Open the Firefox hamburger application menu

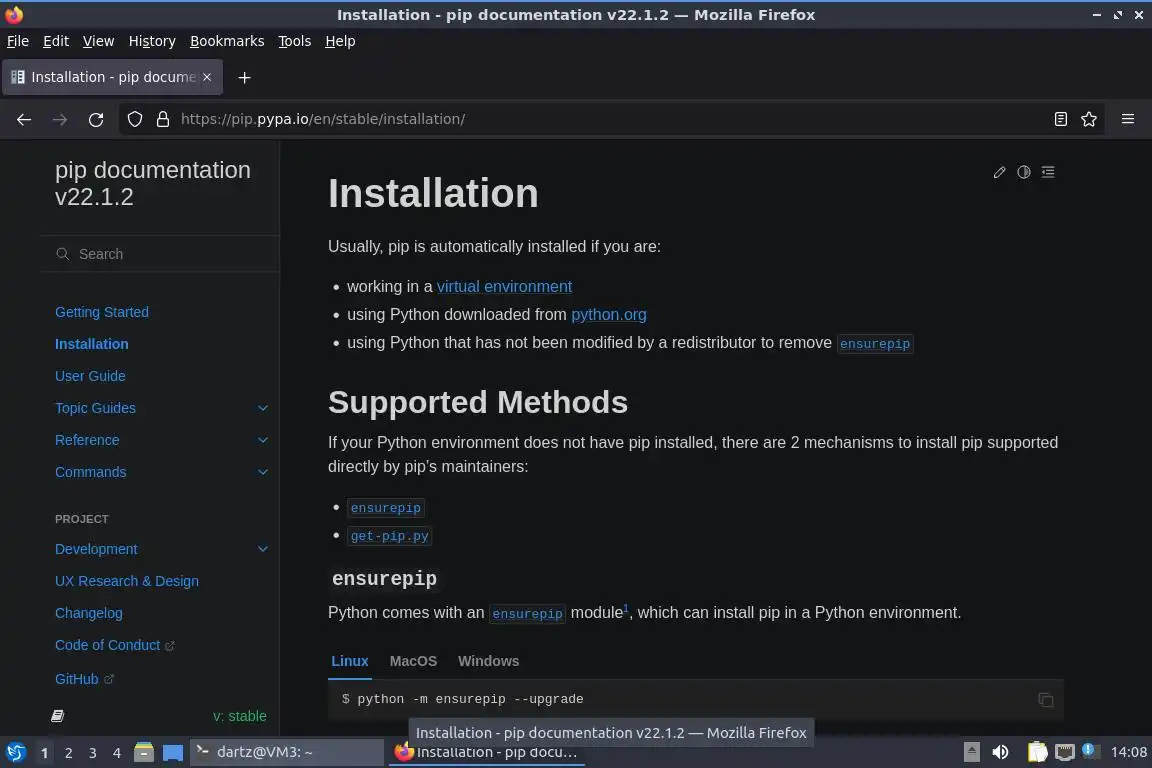coord(1128,119)
